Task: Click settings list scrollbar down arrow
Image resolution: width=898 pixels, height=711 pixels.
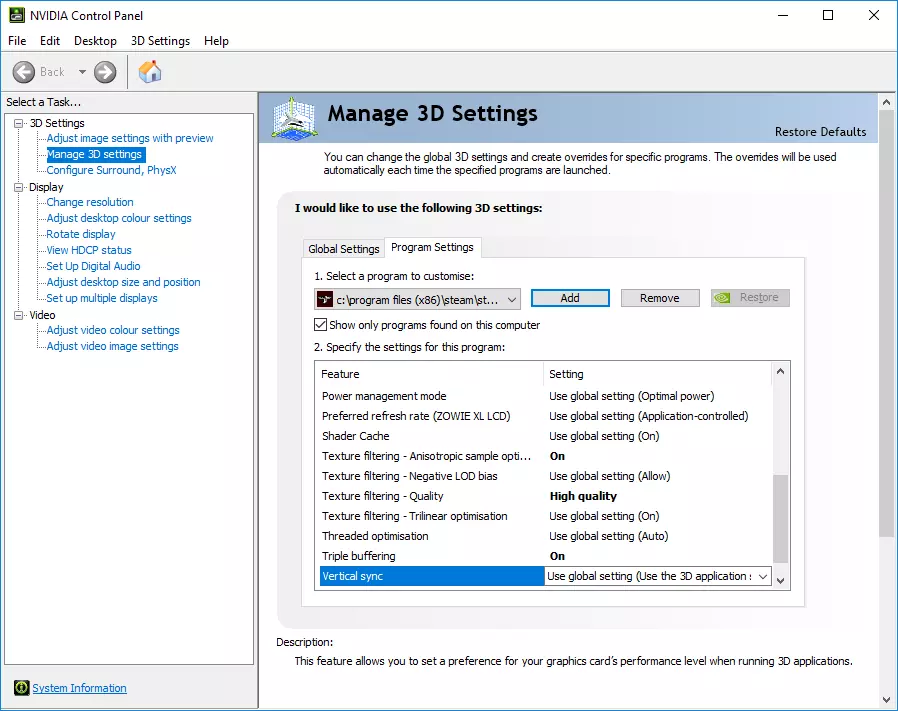Action: click(780, 580)
